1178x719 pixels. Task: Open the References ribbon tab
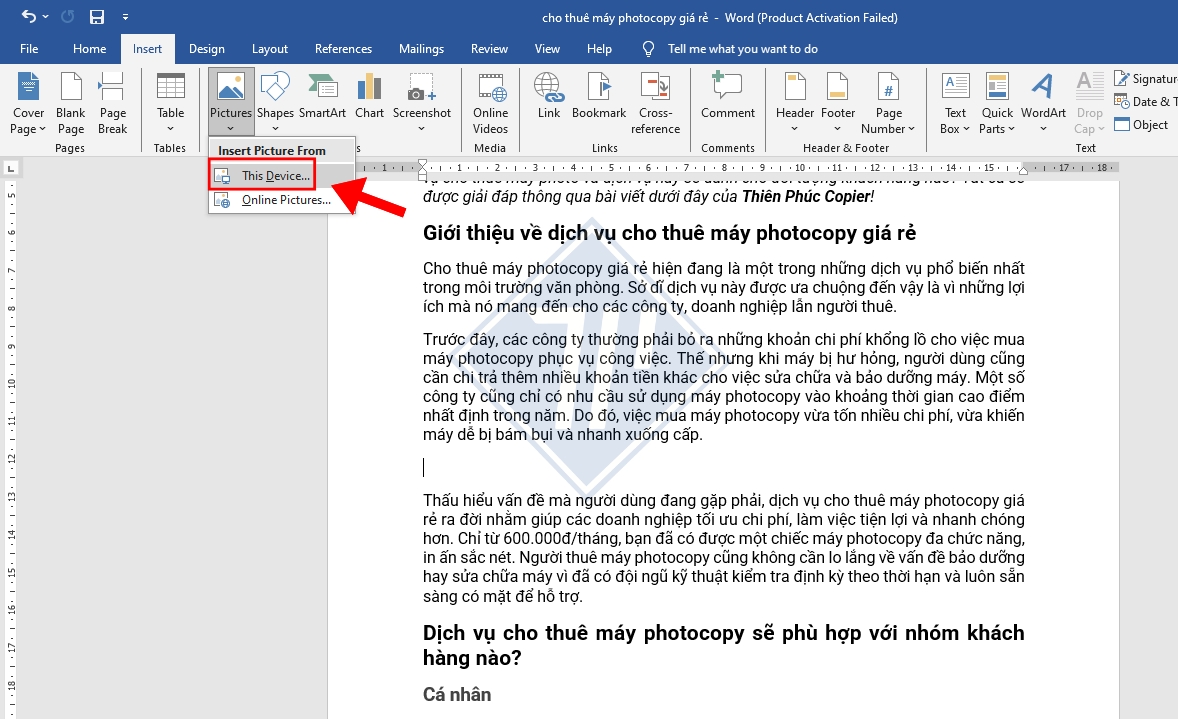[344, 49]
